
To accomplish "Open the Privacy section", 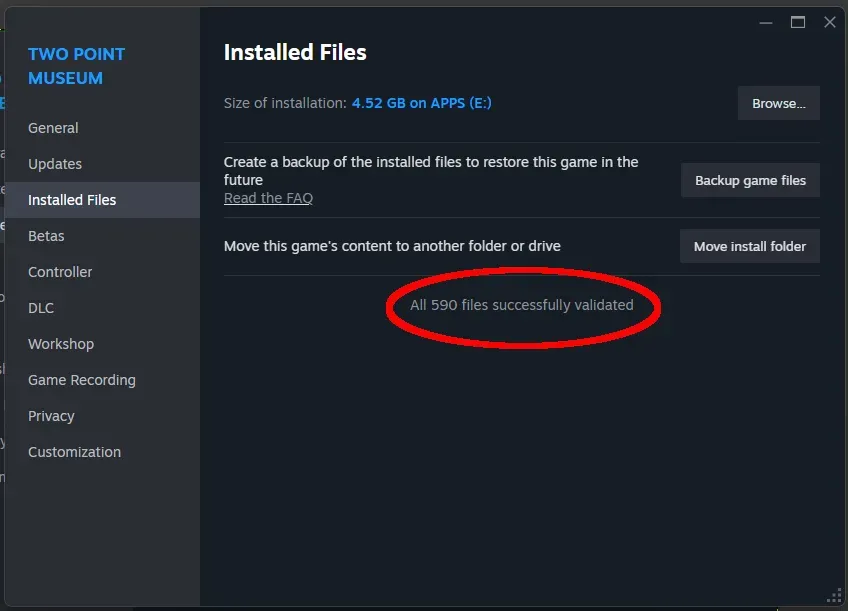I will click(51, 416).
